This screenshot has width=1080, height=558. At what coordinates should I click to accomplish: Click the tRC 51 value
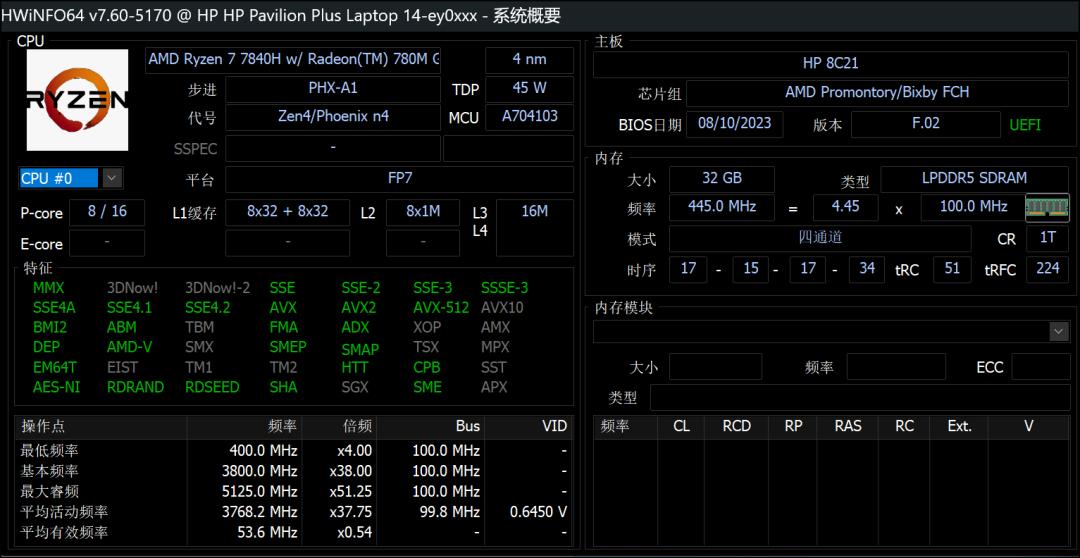(x=952, y=269)
